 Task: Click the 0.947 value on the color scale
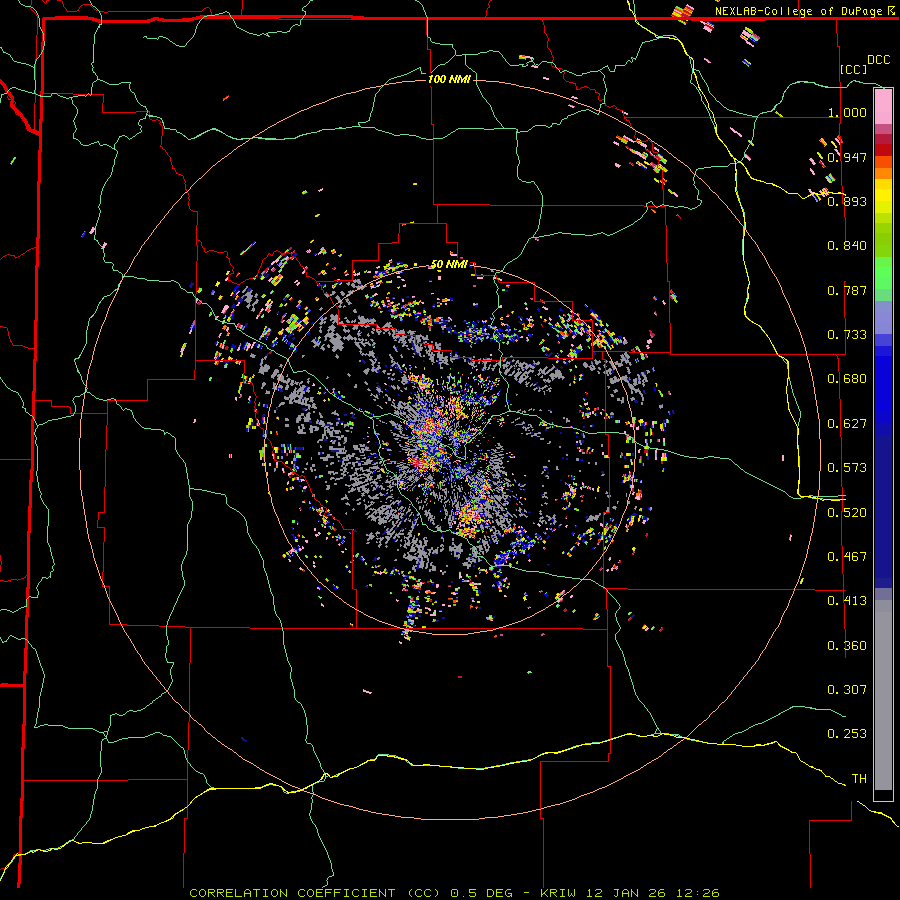click(x=847, y=157)
